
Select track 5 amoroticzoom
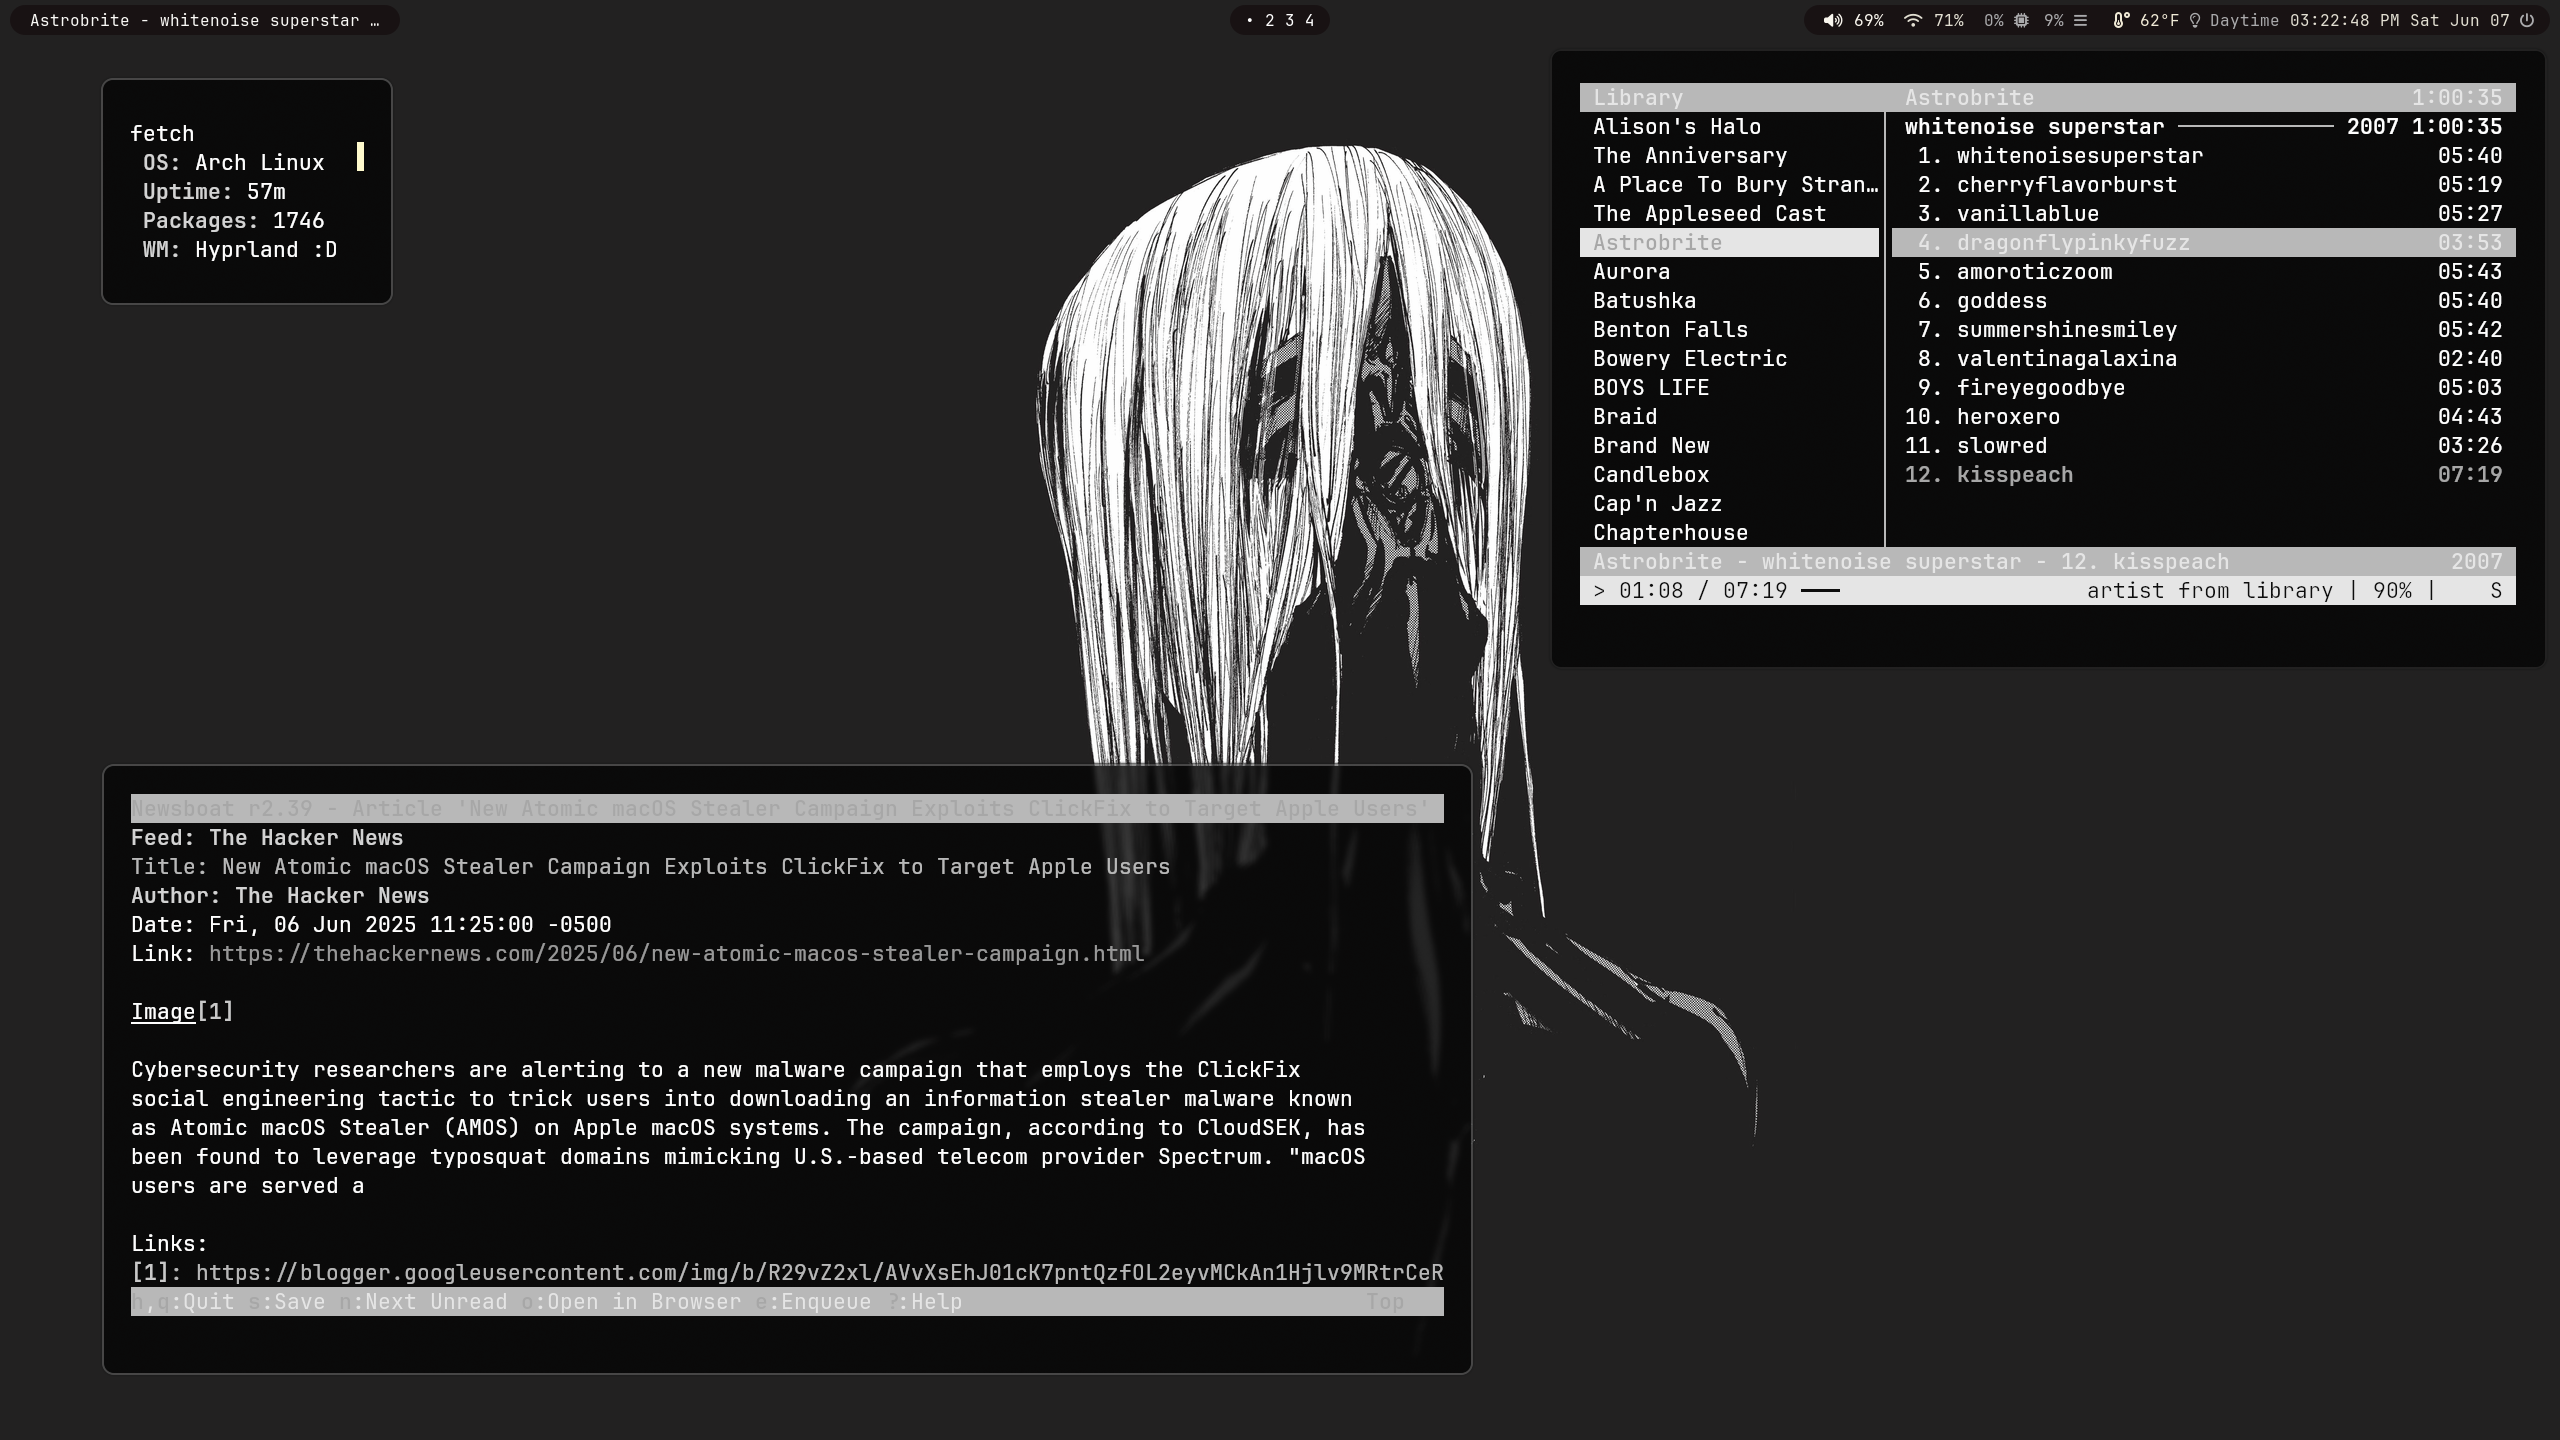click(x=2203, y=272)
